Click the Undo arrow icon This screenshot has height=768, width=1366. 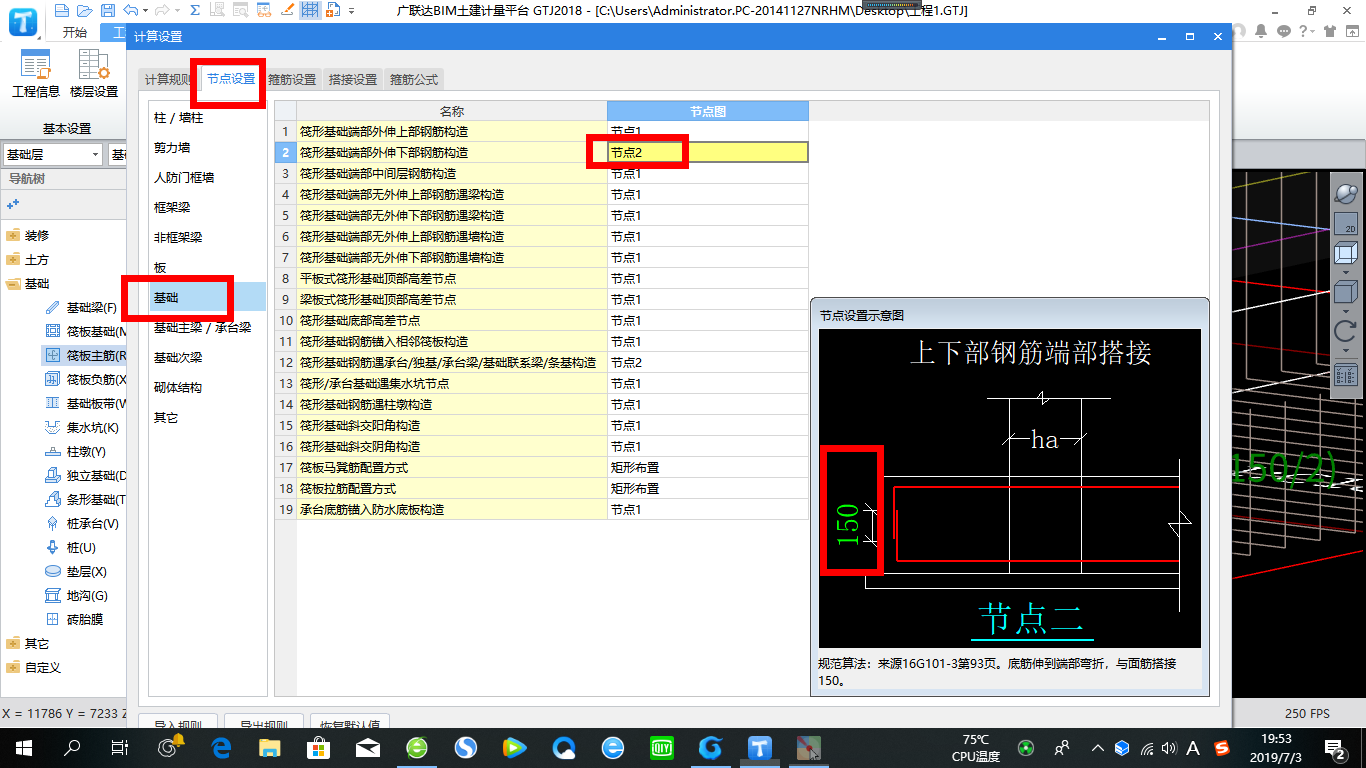pyautogui.click(x=131, y=10)
